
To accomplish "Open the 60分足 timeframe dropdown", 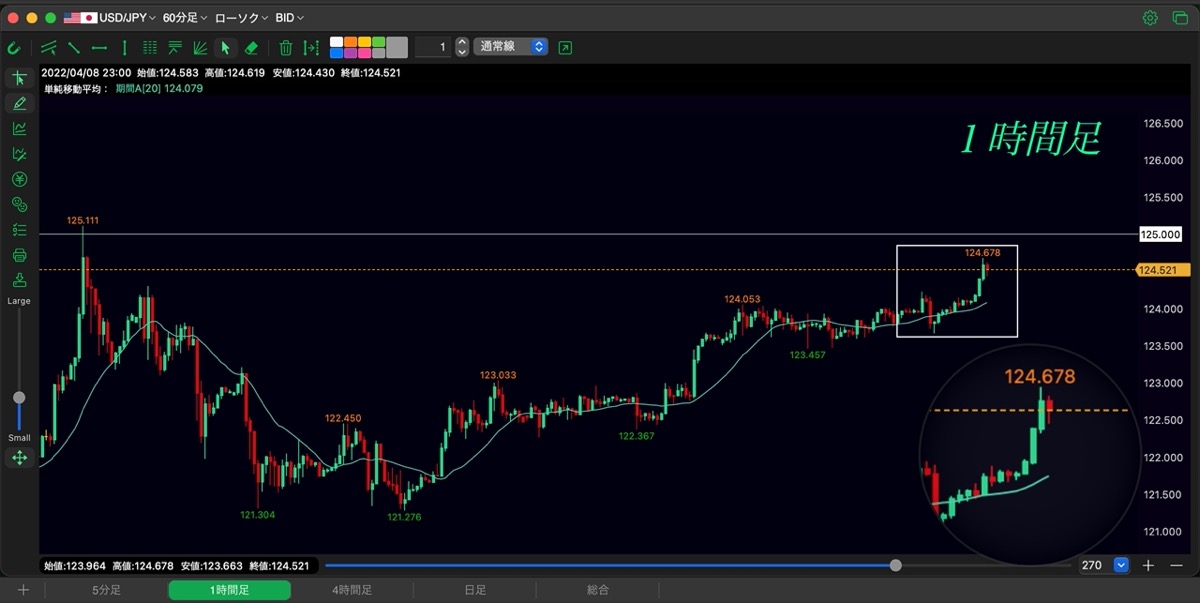I will 185,18.
